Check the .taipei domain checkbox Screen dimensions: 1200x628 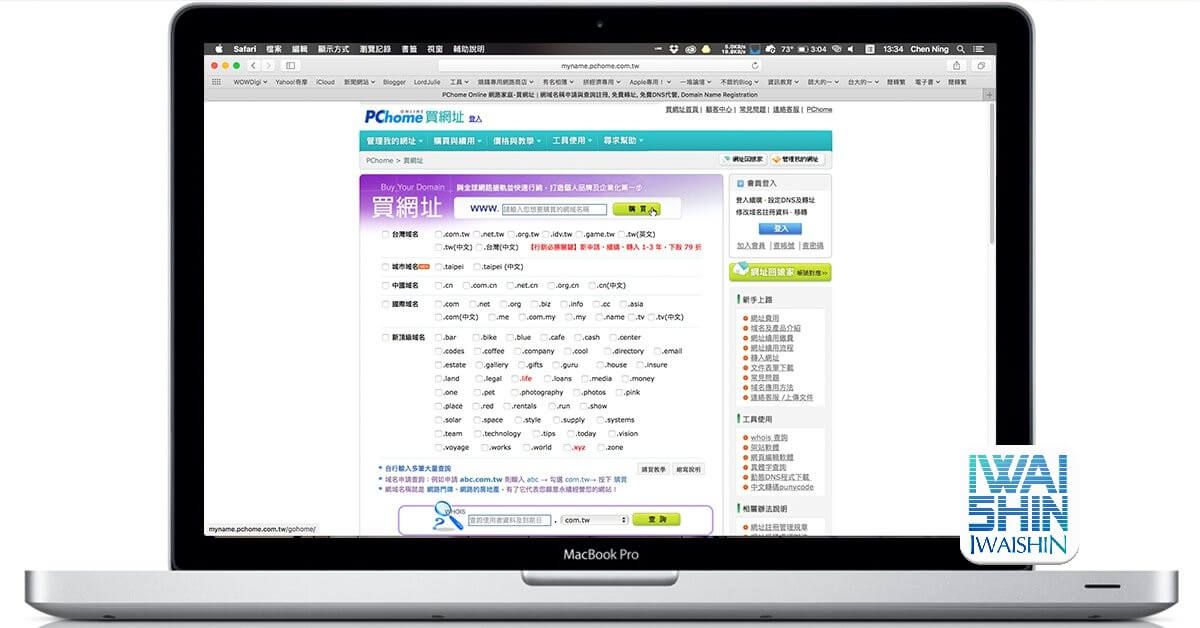[439, 267]
